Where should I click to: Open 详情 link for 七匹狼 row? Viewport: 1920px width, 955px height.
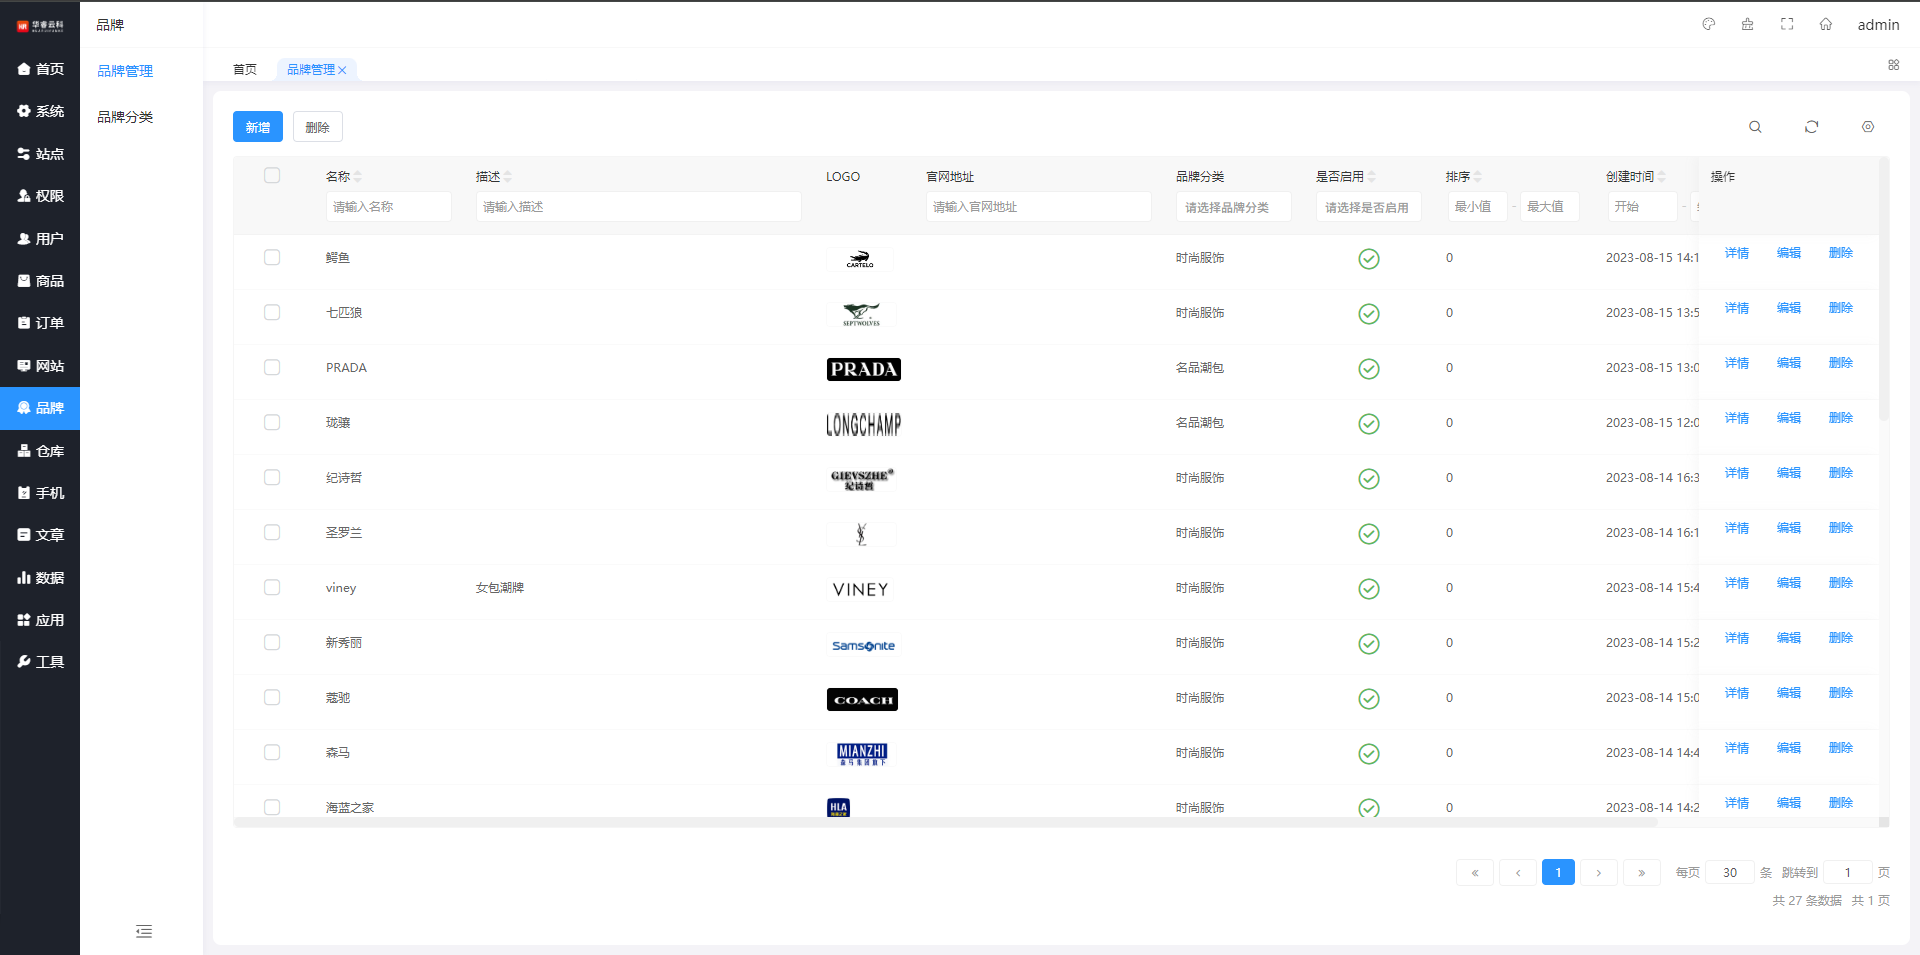tap(1736, 308)
